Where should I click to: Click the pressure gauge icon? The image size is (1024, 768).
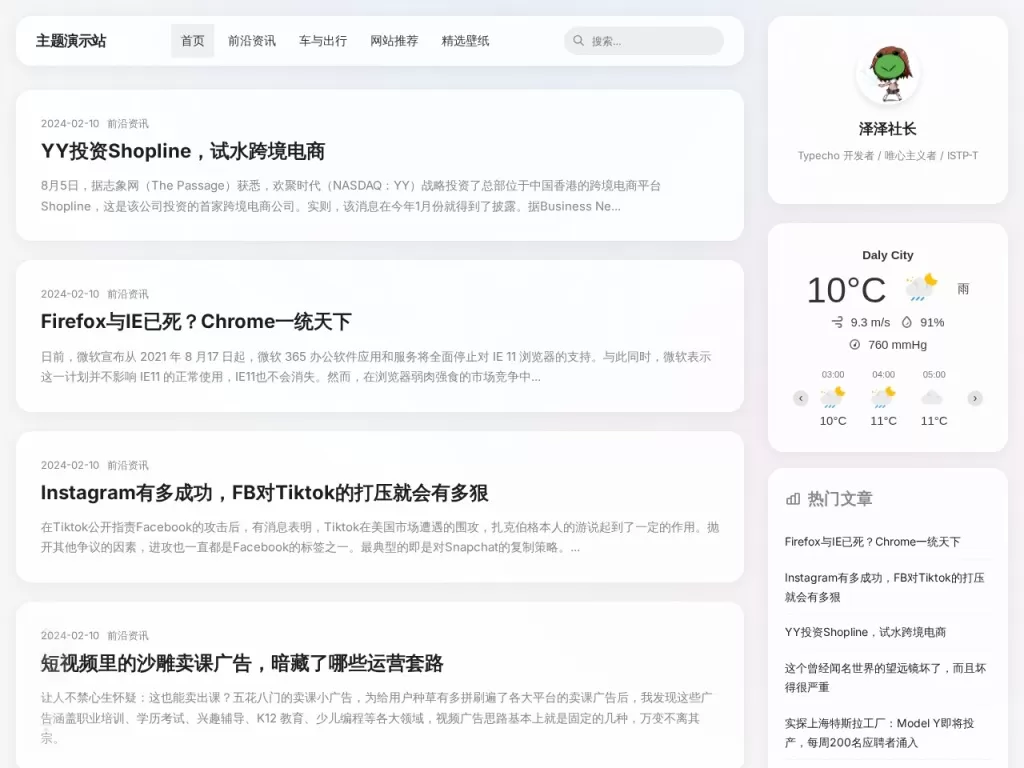coord(854,345)
